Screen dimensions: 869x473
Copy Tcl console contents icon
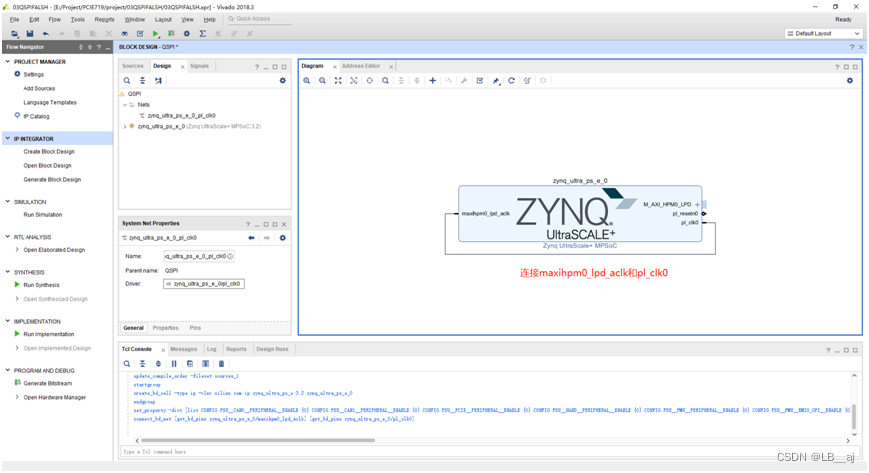[190, 364]
